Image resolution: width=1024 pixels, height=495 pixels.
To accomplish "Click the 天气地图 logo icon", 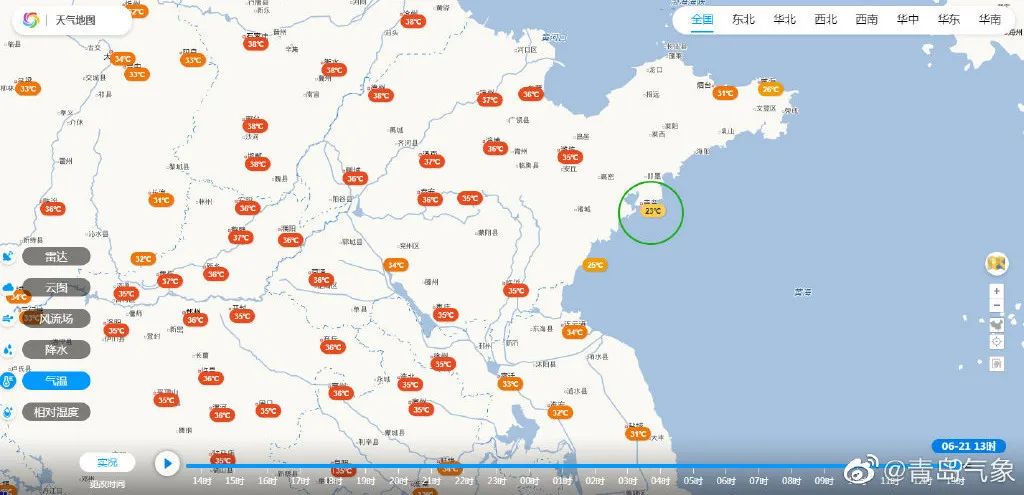I will (31, 20).
